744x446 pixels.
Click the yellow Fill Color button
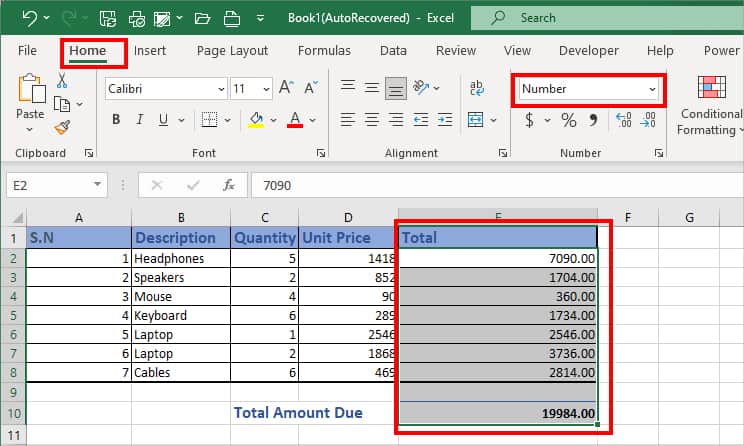tap(256, 120)
